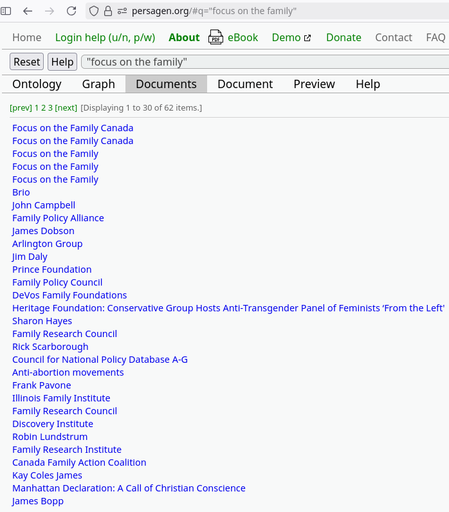
Task: Open the James Dobson link
Action: 43,231
